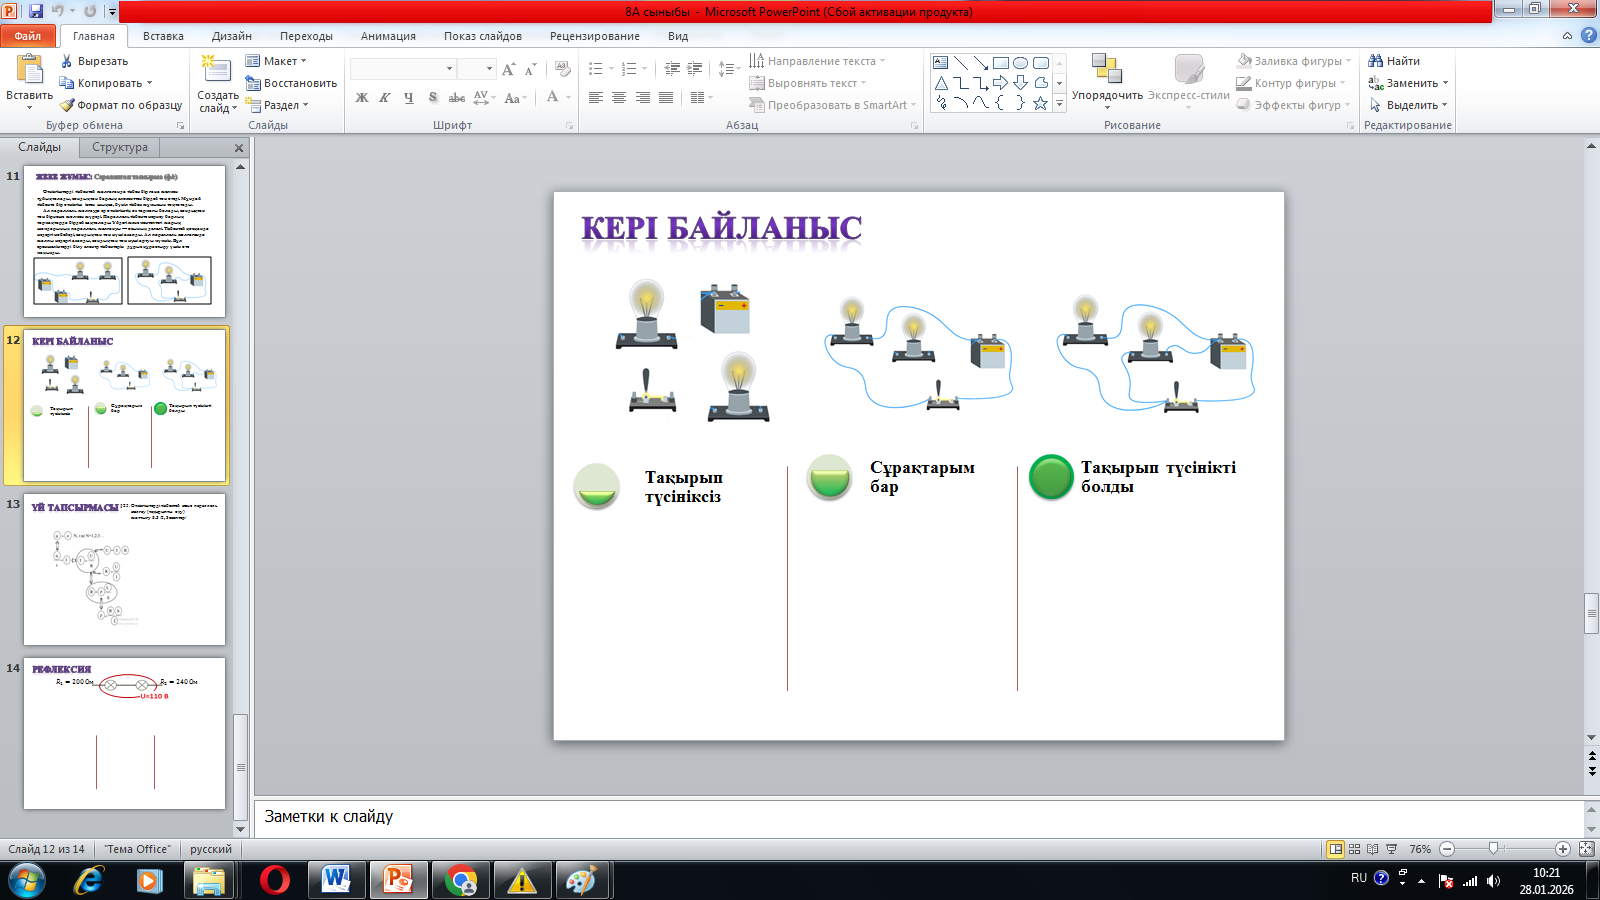Toggle bold text formatting
Viewport: 1600px width, 900px height.
point(361,98)
